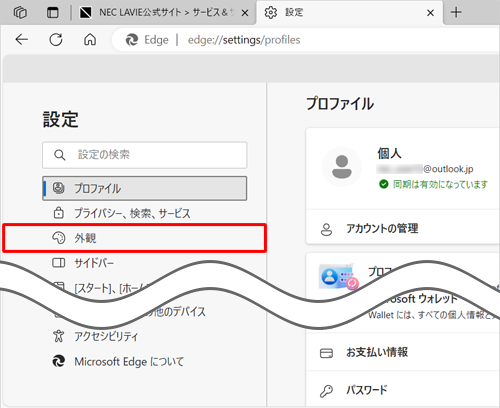Click the lock icon beside プライバシー
The height and width of the screenshot is (408, 500).
59,212
